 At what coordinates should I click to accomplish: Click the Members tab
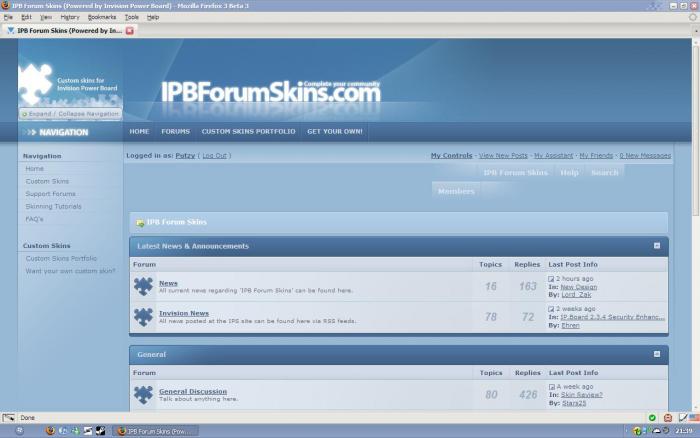(456, 190)
